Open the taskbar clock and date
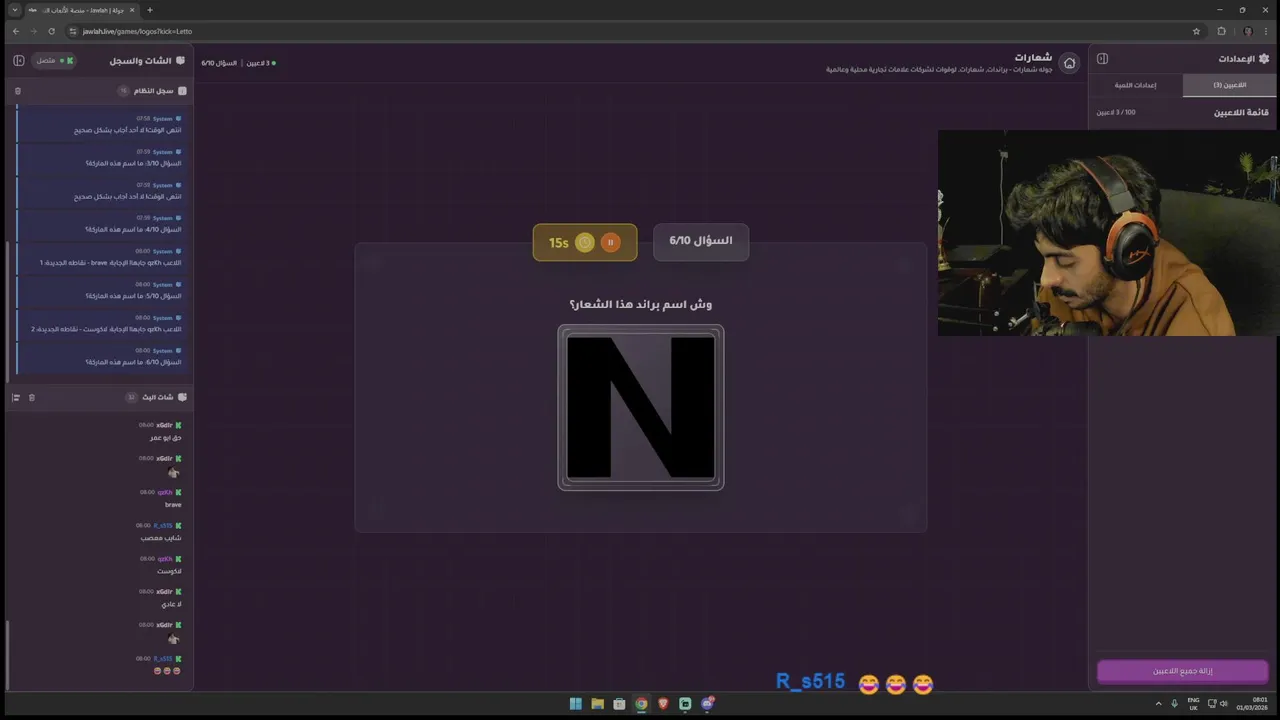Screen dimensions: 1280x720 point(1251,703)
